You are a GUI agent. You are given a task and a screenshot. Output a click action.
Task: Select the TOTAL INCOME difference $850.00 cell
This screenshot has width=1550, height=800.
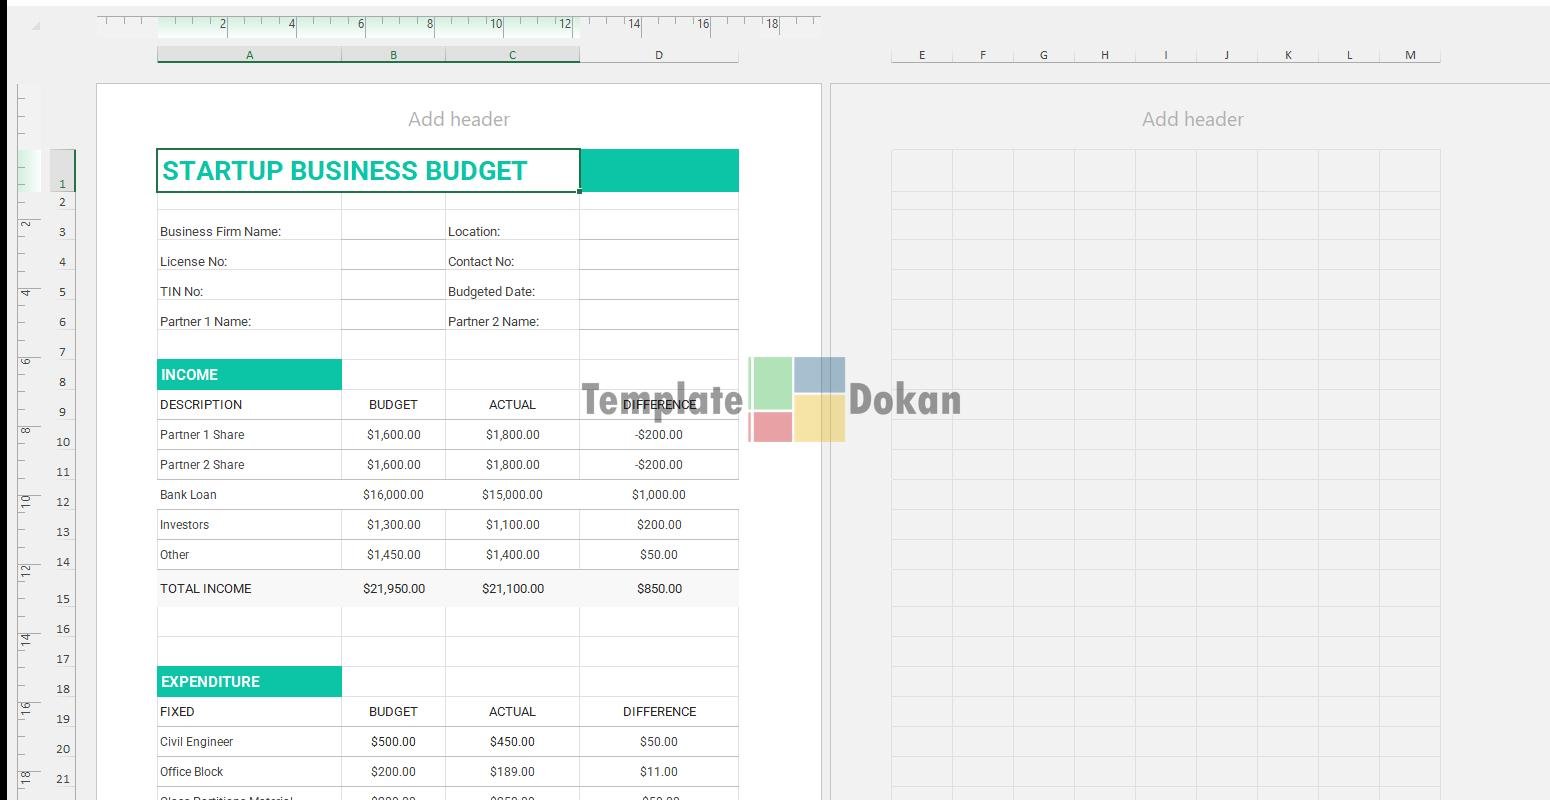click(659, 589)
